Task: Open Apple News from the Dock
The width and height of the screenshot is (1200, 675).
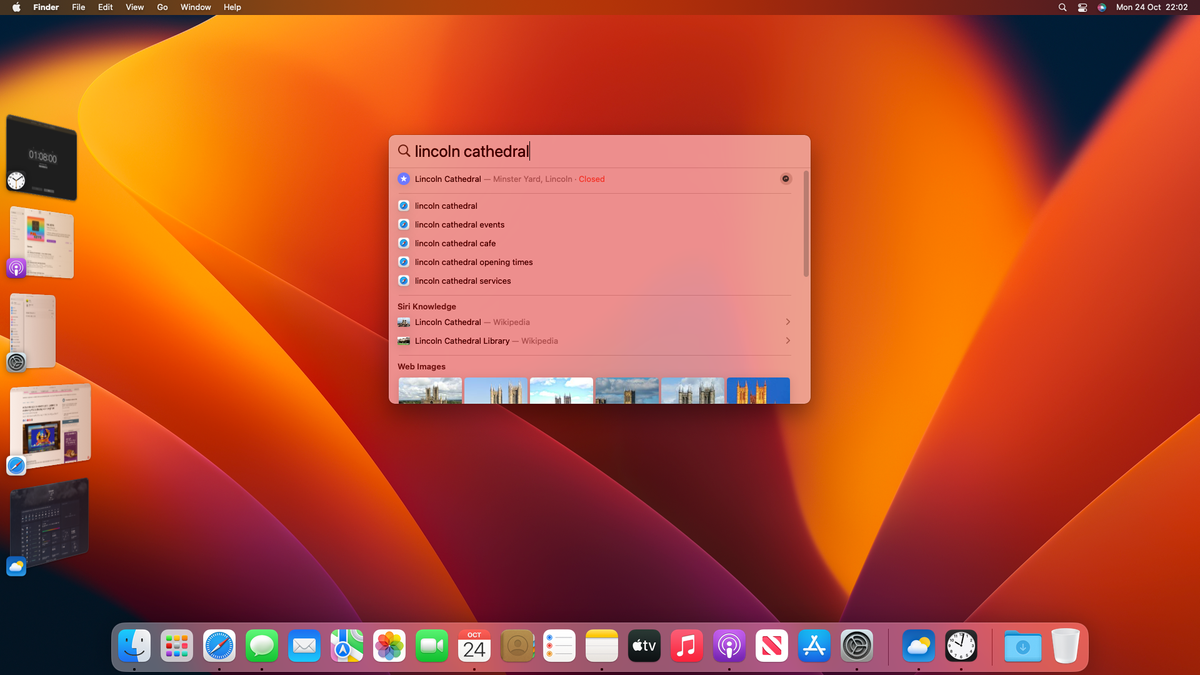Action: (771, 646)
